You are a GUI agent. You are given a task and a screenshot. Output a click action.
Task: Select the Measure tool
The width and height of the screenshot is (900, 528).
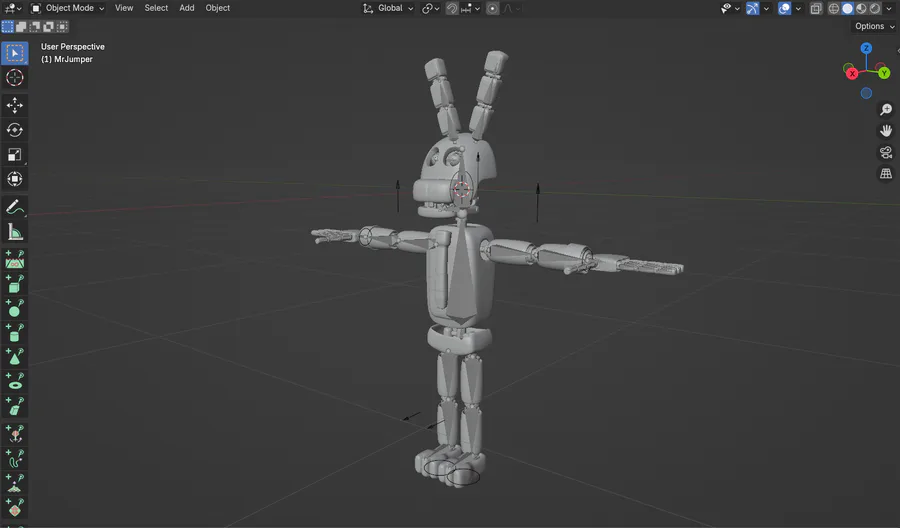15,232
